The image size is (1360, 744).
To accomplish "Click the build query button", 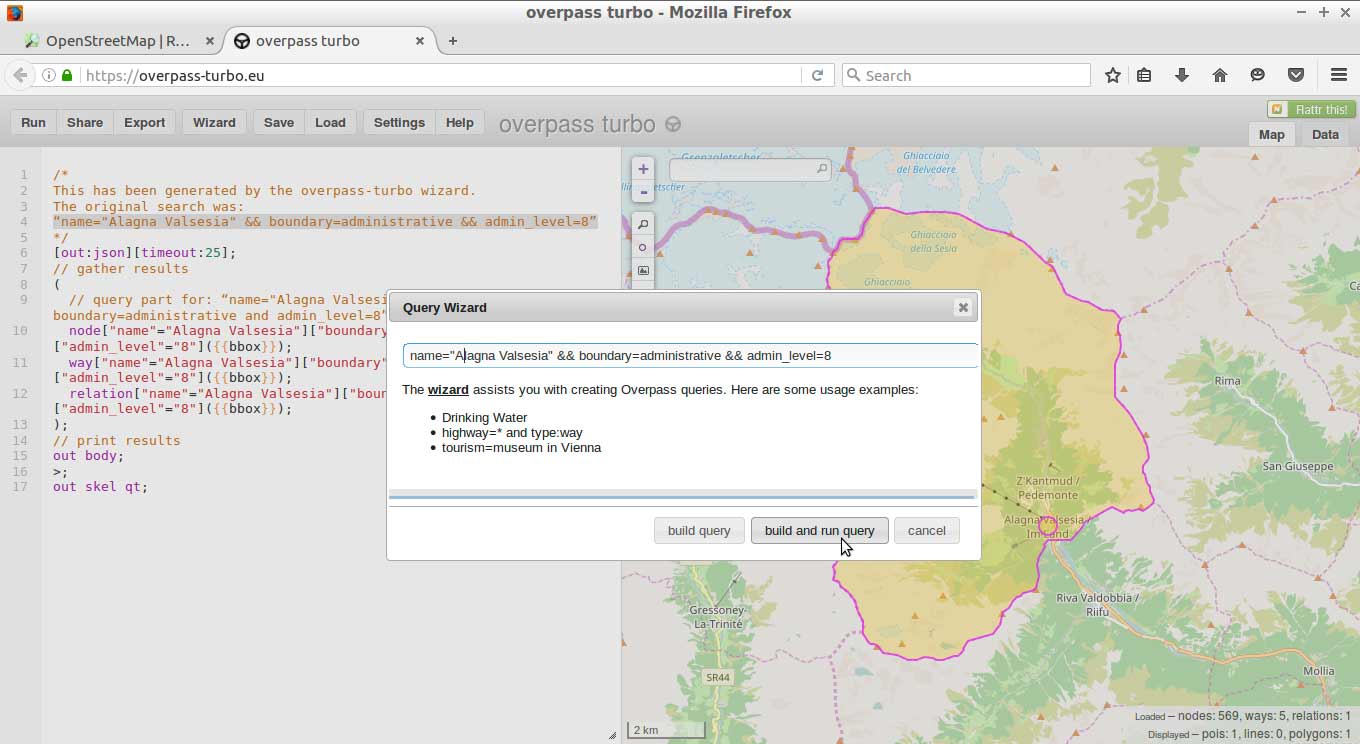I will point(699,530).
